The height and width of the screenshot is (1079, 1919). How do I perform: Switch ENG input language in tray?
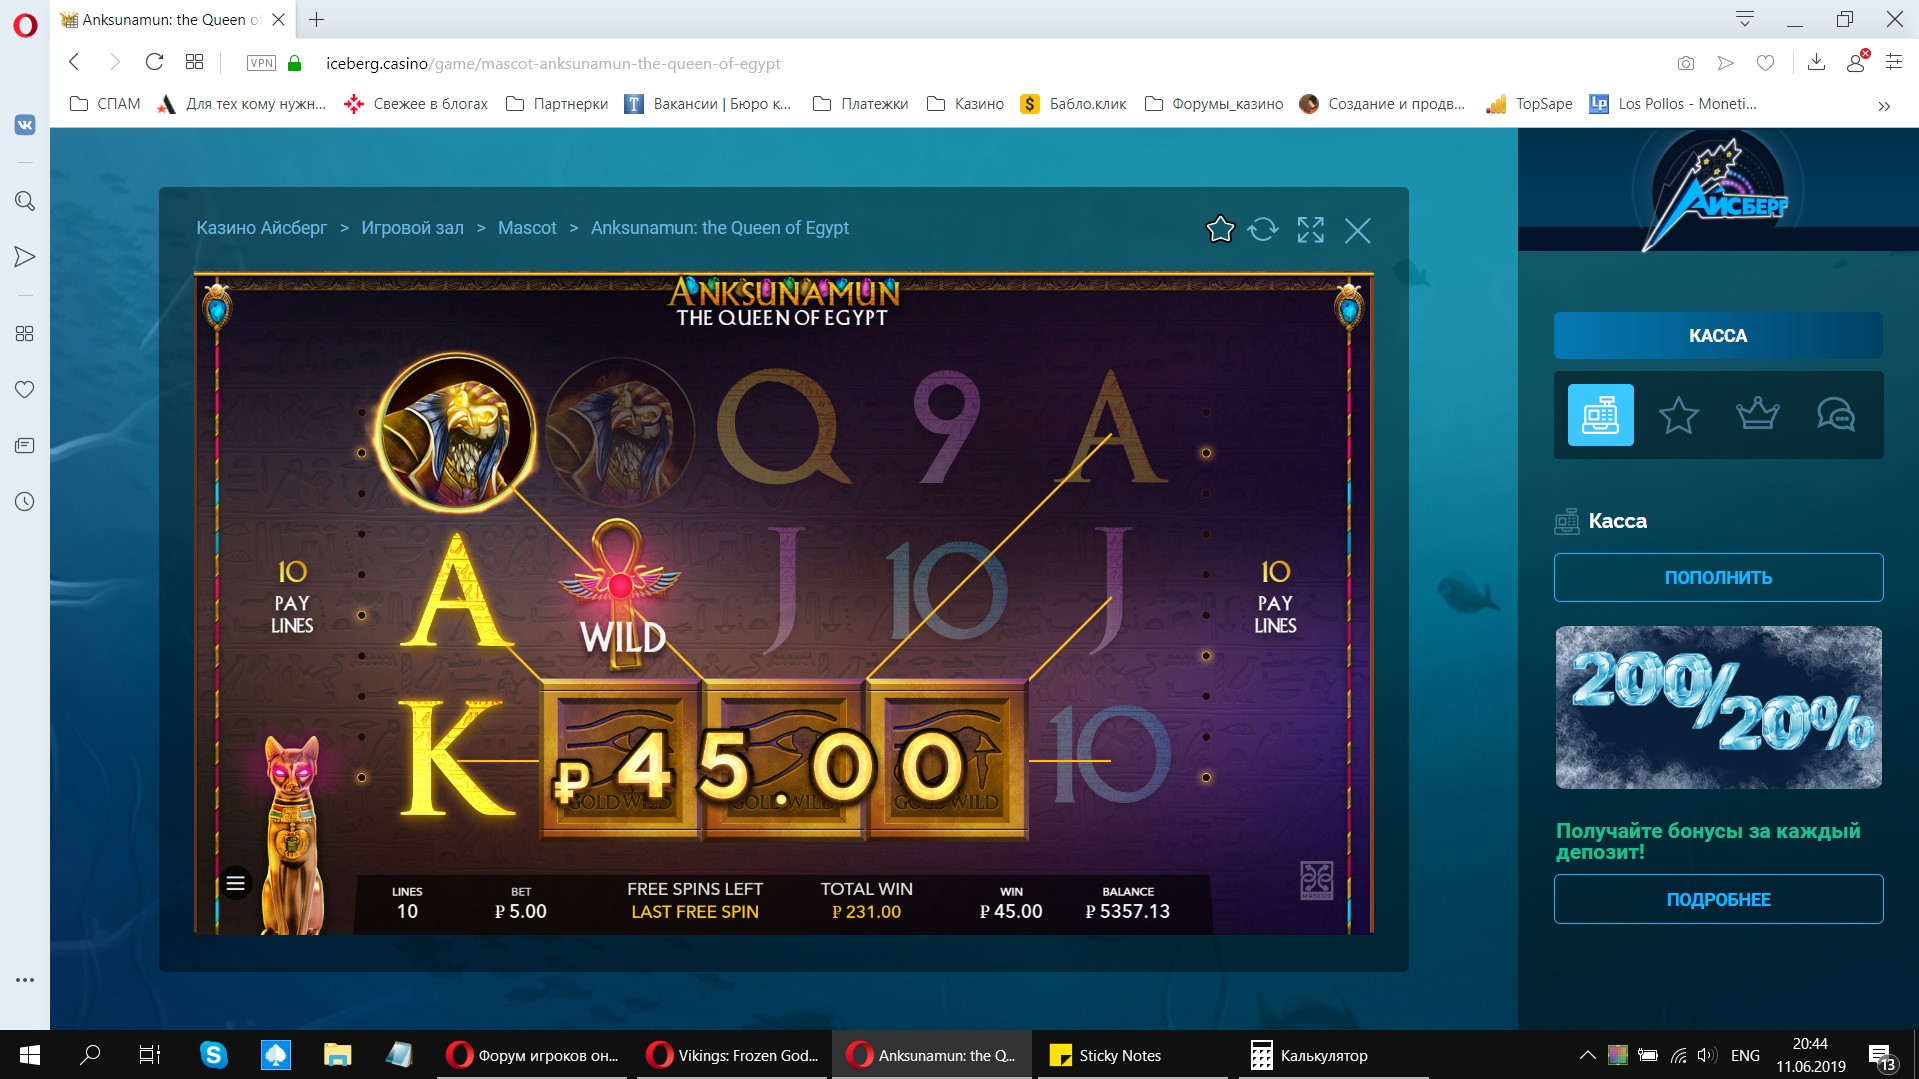coord(1745,1055)
